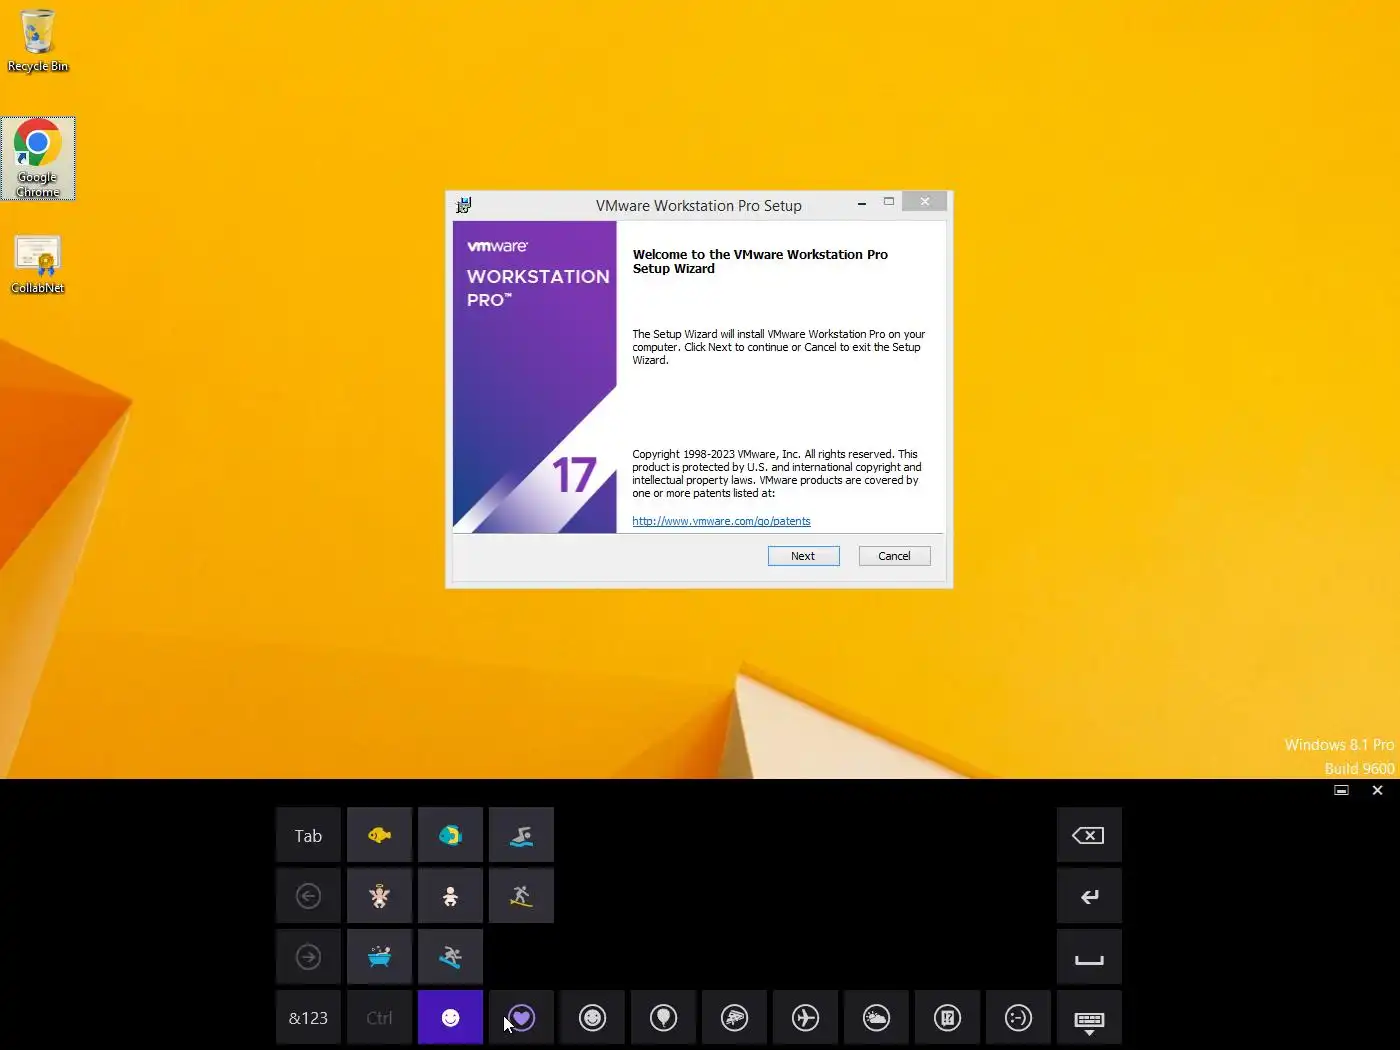Click Next in VMware setup wizard

[803, 556]
